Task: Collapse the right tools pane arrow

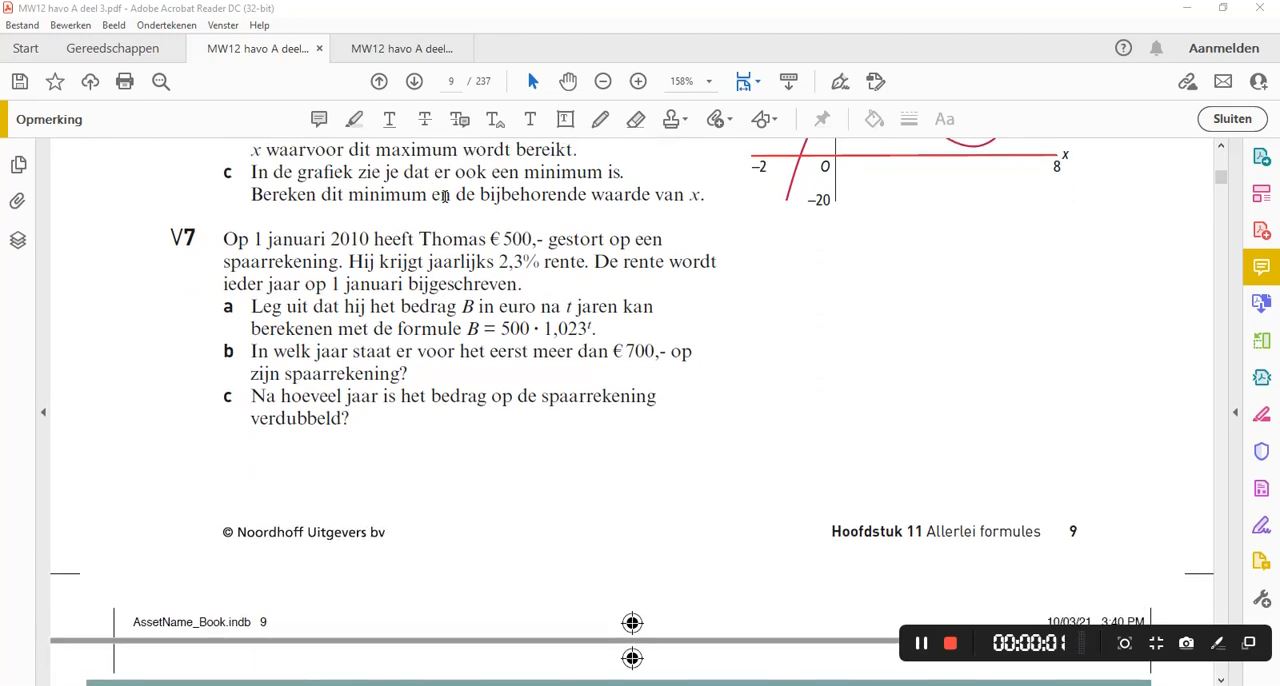Action: click(1235, 412)
